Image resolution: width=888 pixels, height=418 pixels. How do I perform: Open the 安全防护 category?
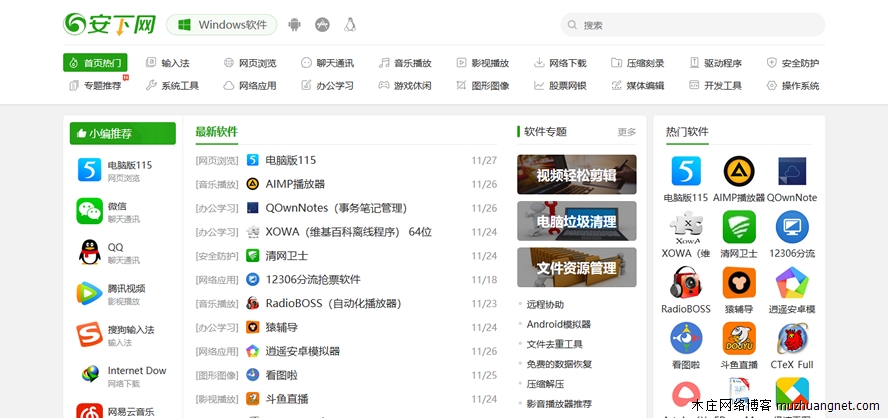(793, 63)
